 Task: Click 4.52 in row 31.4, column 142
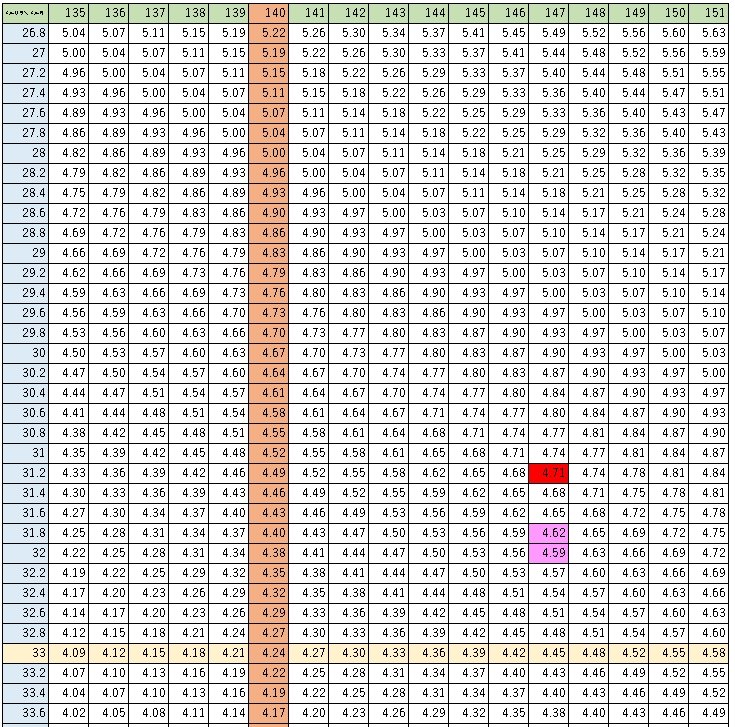[349, 493]
